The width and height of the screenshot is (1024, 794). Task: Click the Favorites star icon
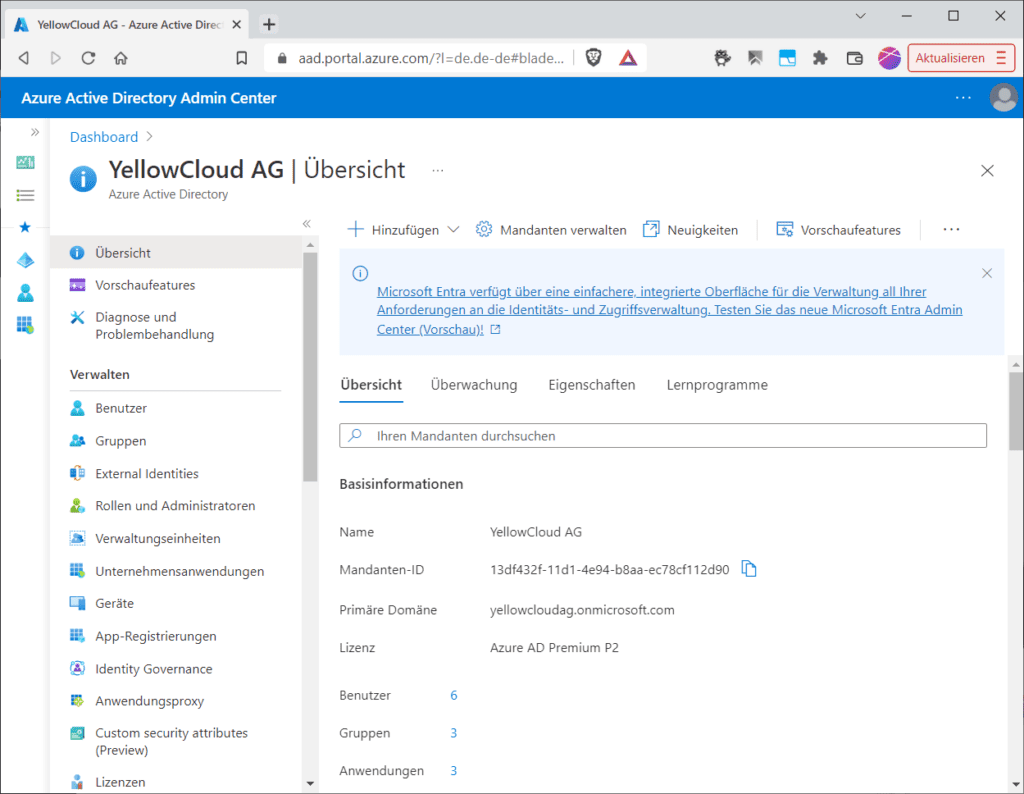pos(25,227)
